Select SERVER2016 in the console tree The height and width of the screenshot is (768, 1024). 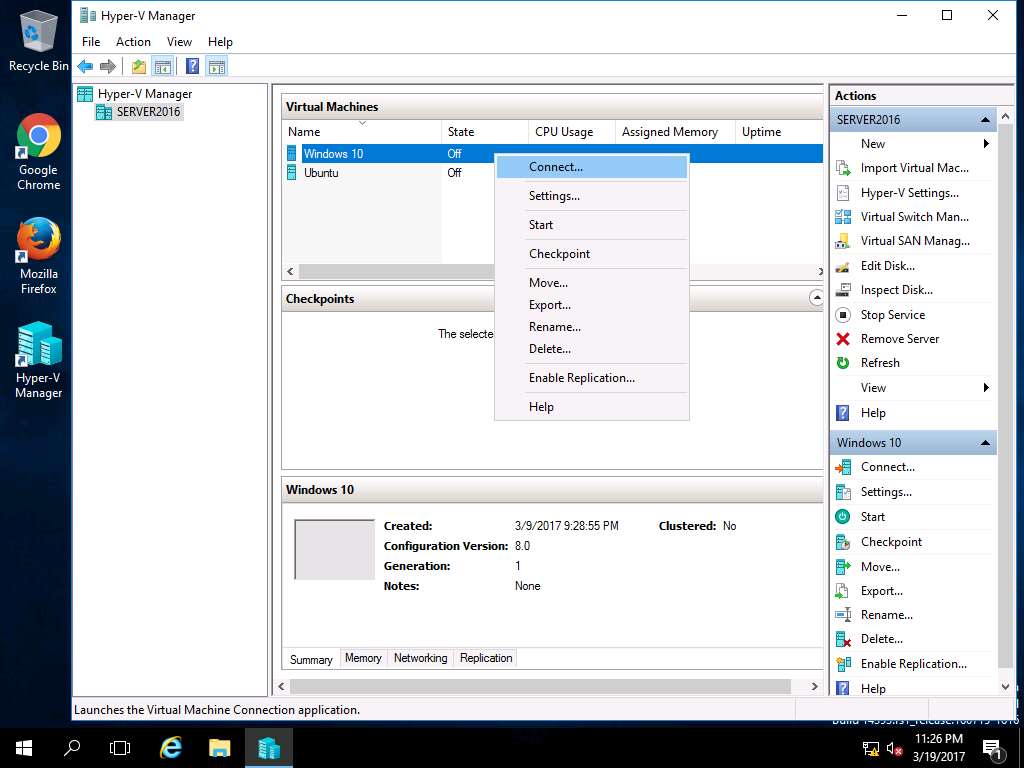click(148, 112)
